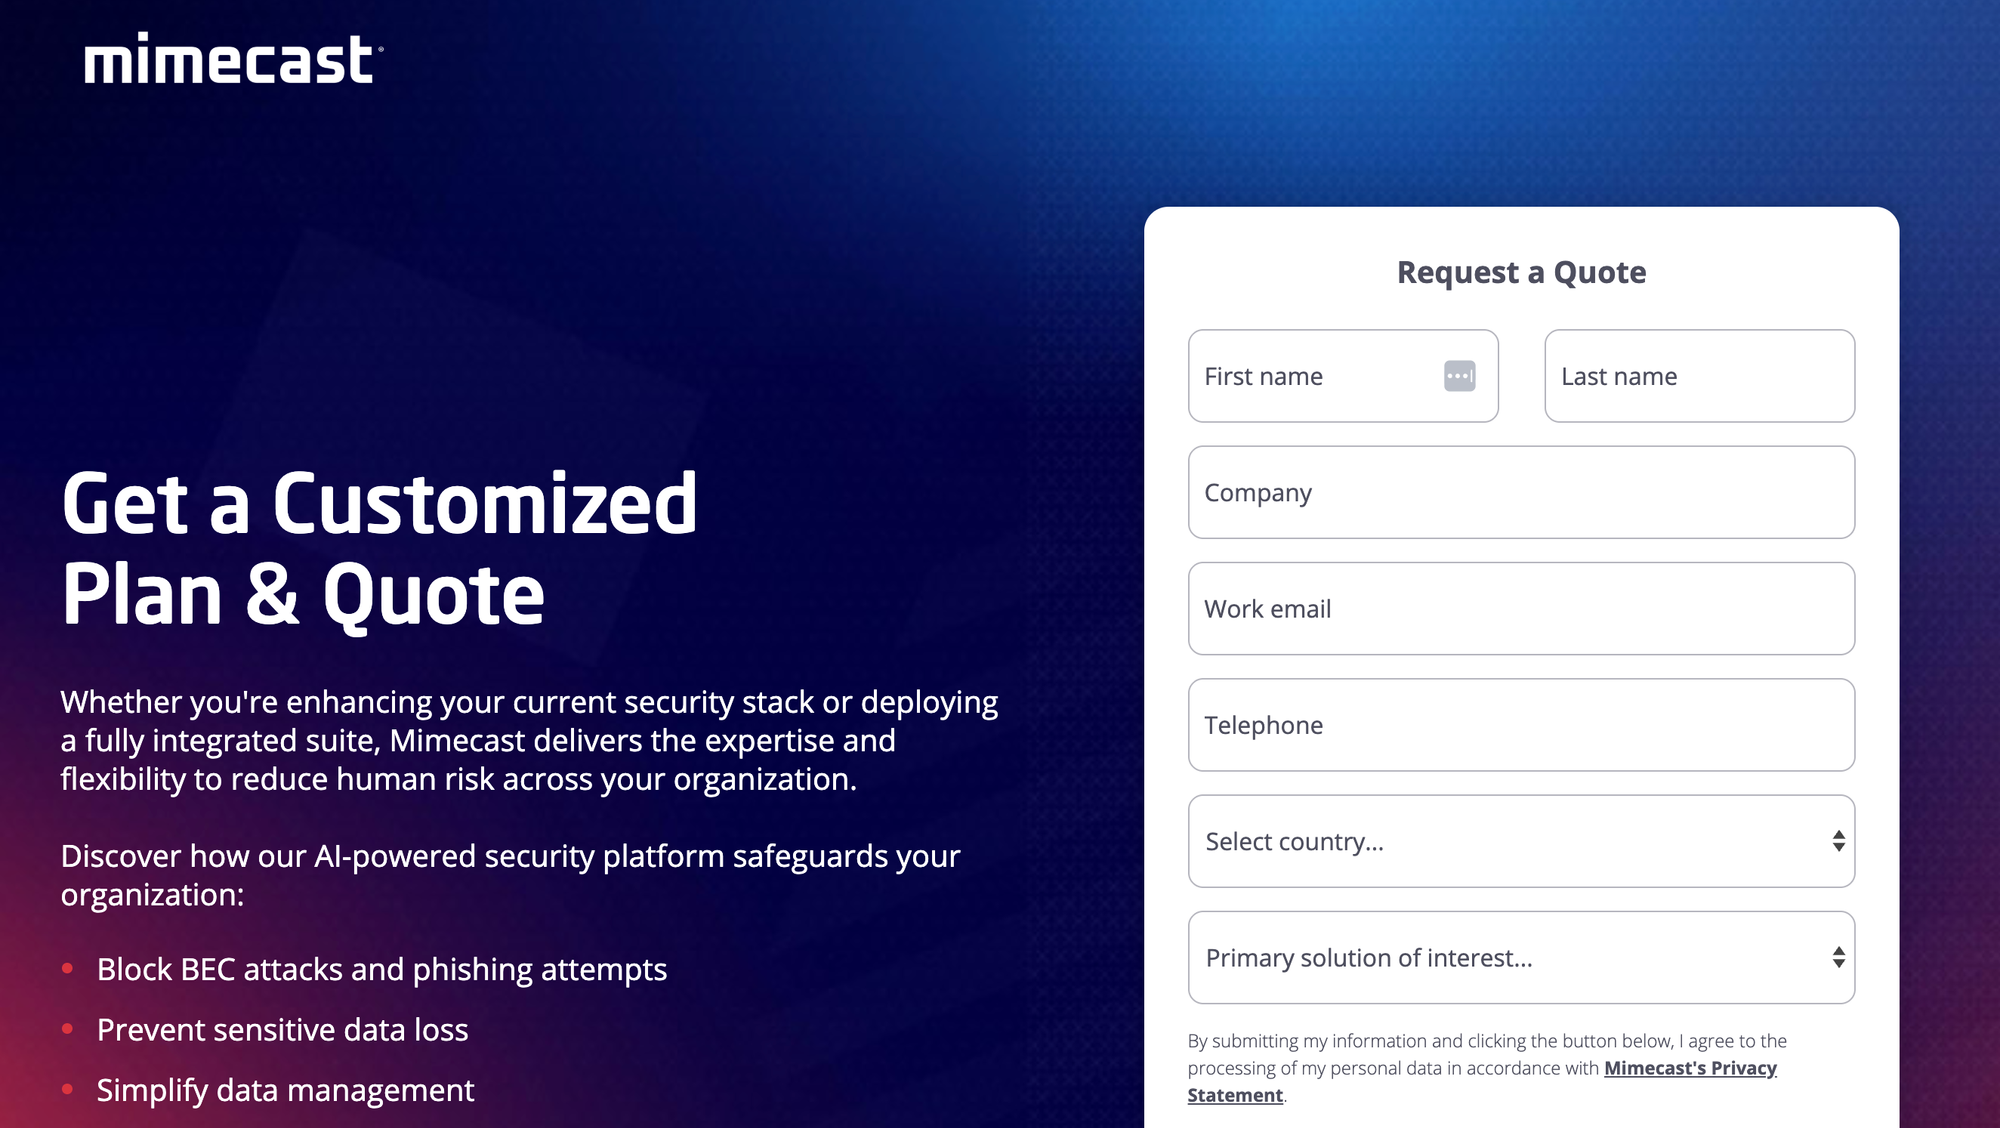Screen dimensions: 2000x1128
Task: Click the autofill icon in First name
Action: click(x=1459, y=376)
